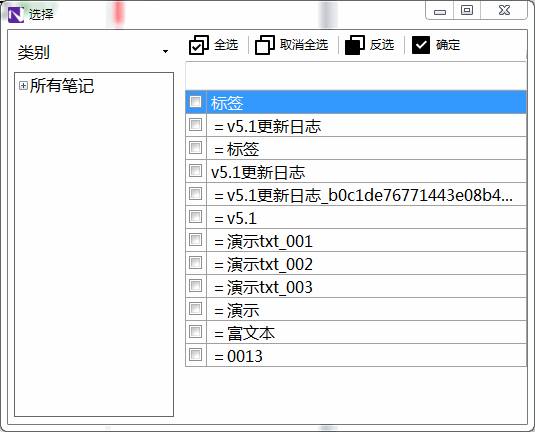Click the 全选 button label
Screen dimensions: 535x432
point(226,45)
